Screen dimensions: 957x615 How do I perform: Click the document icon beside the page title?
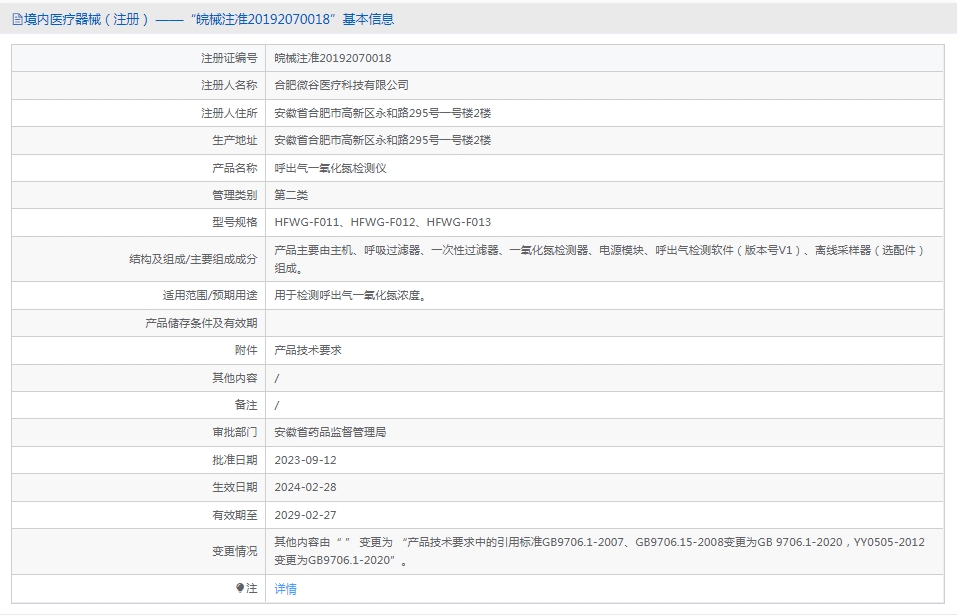[17, 20]
